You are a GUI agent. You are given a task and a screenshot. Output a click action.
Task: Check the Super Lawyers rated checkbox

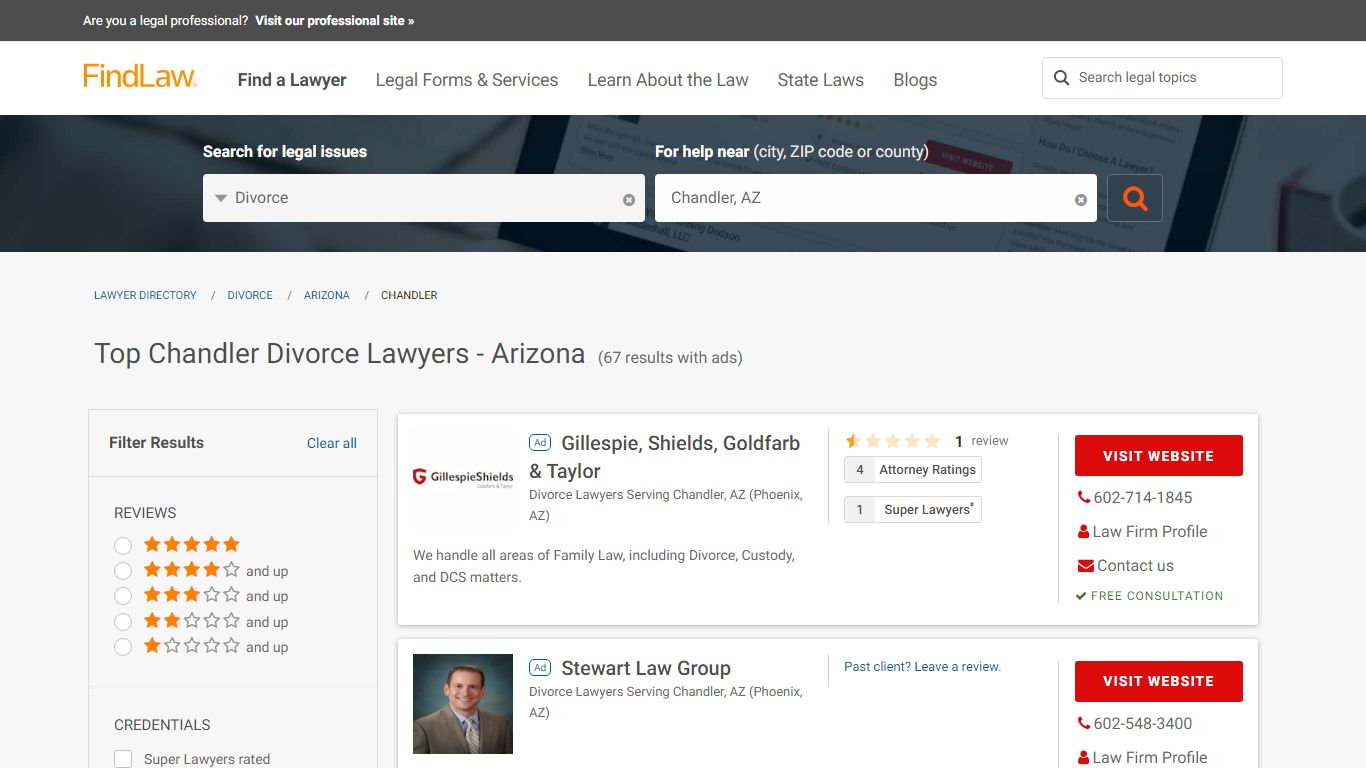[x=123, y=759]
